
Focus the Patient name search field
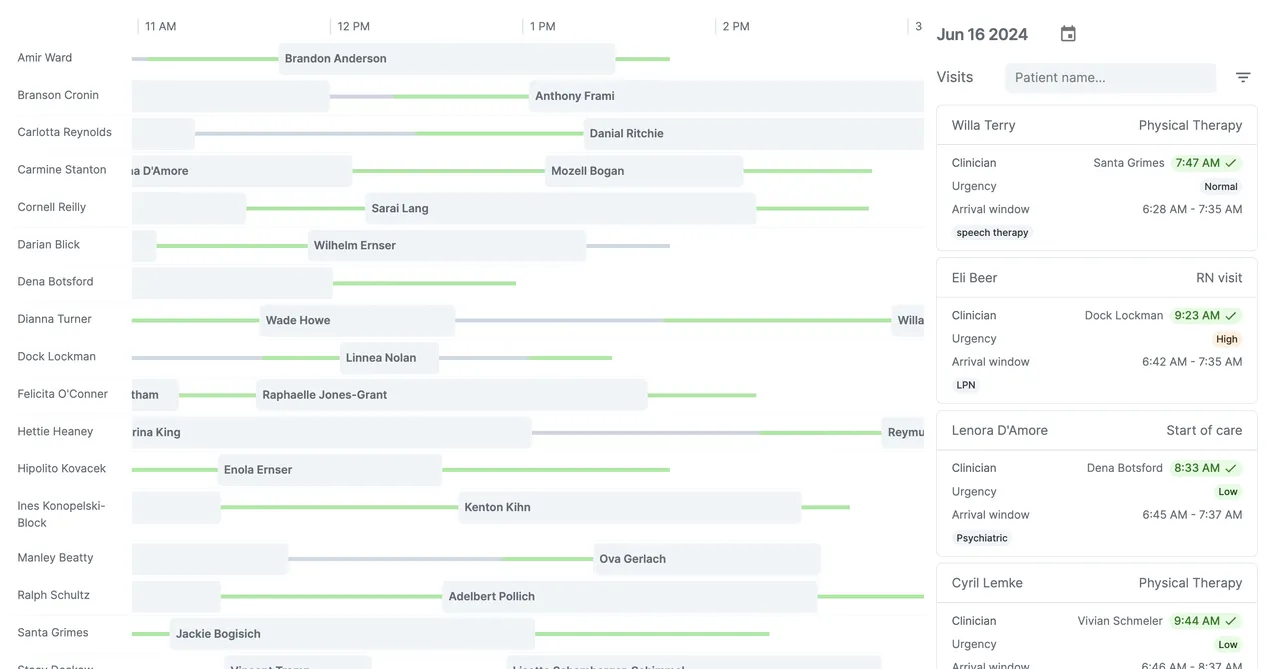pos(1110,77)
